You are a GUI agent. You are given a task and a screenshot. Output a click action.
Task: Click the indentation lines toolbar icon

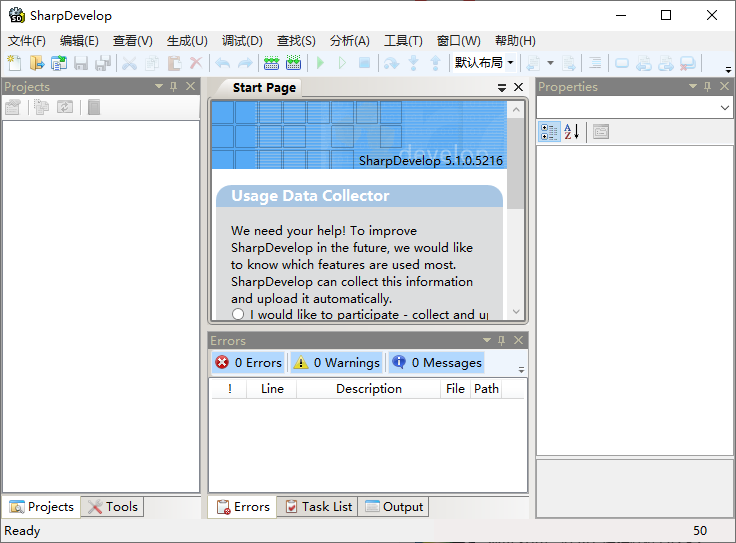coord(595,62)
